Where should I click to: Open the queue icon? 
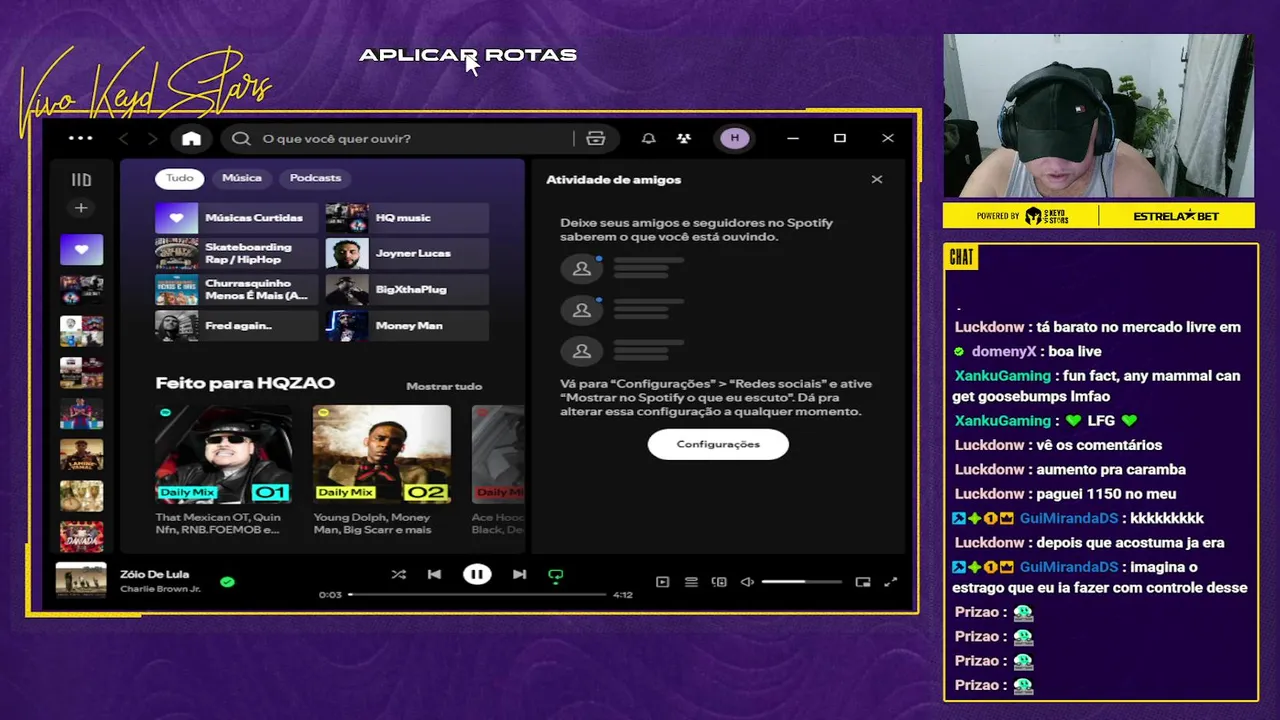(691, 582)
